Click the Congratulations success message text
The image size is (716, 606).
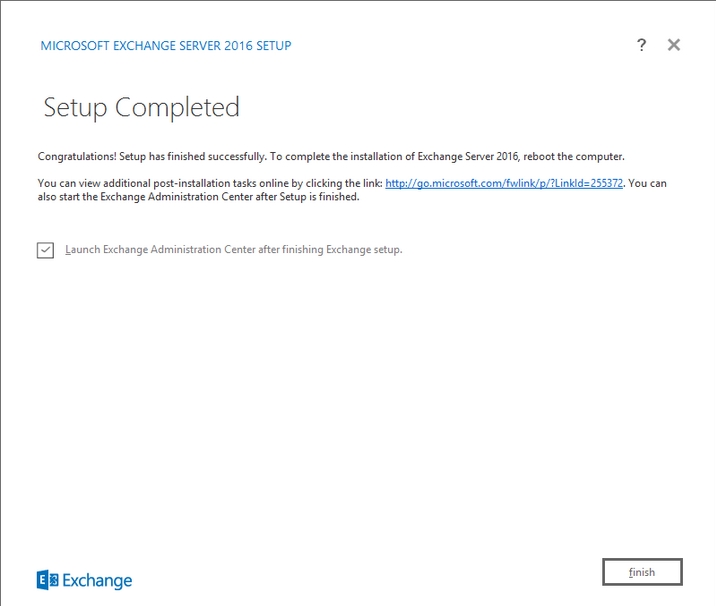pos(330,157)
